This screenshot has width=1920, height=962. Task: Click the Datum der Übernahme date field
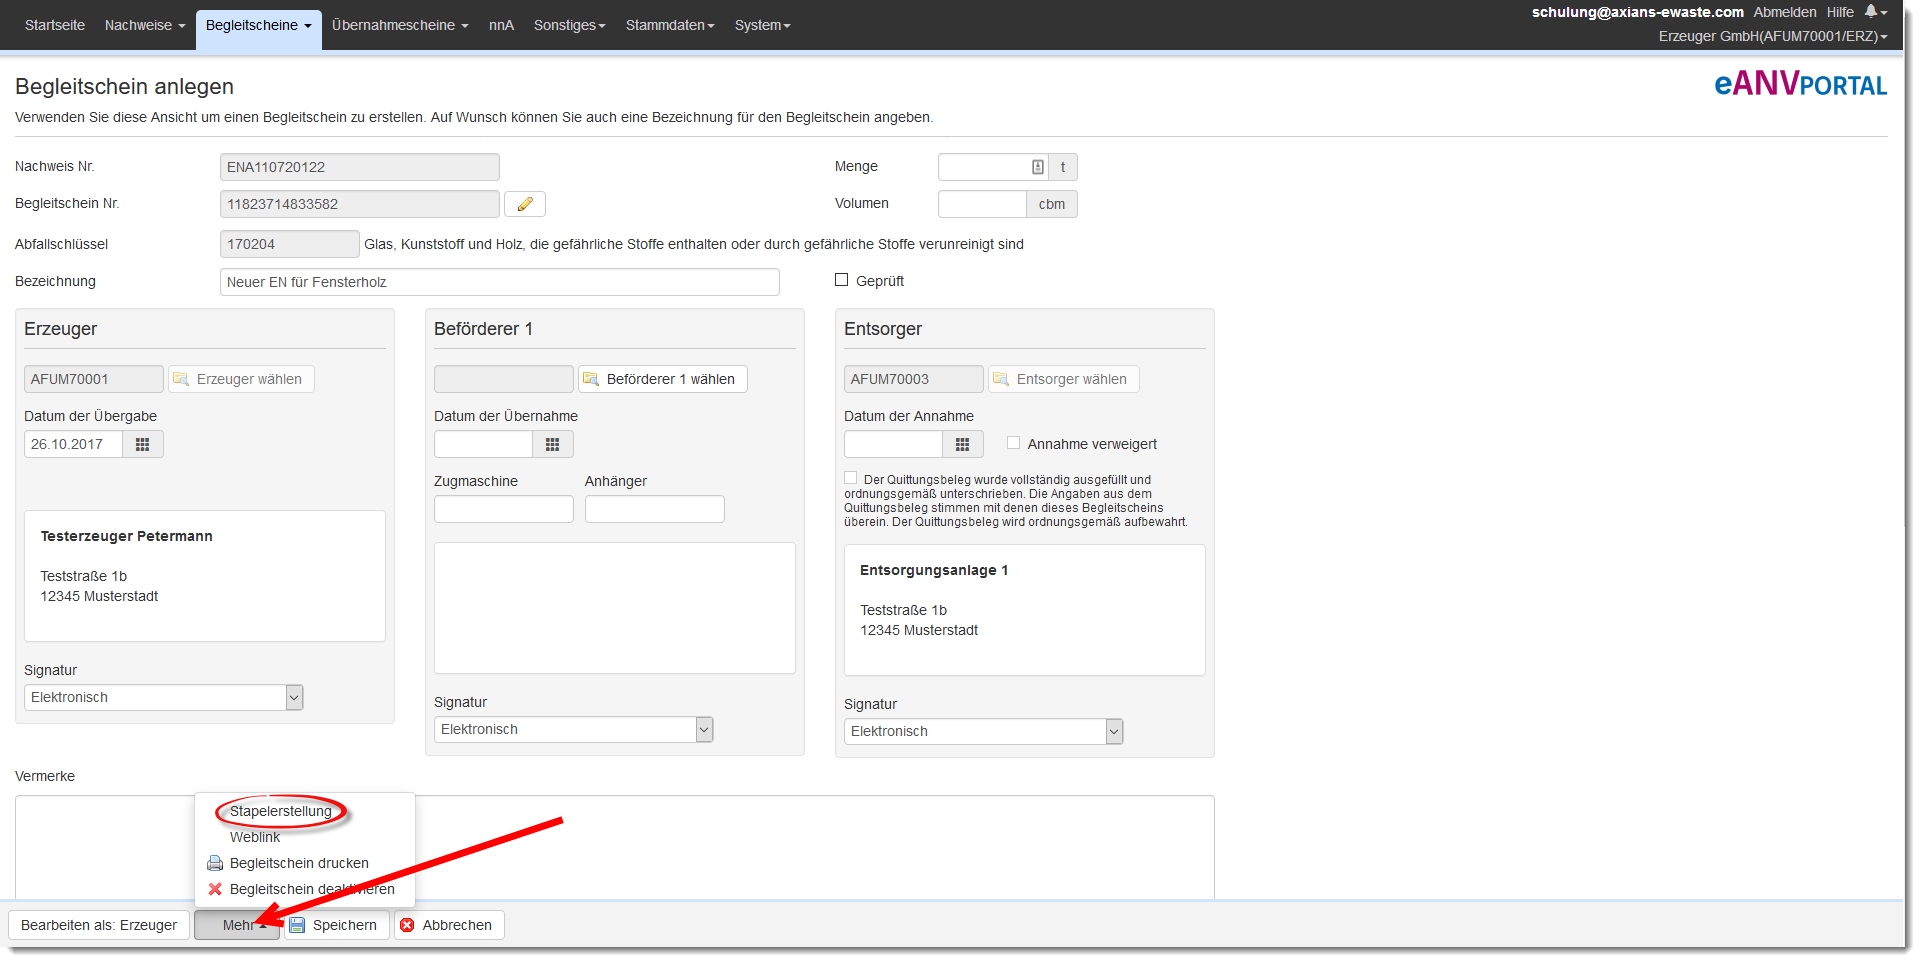(x=483, y=444)
